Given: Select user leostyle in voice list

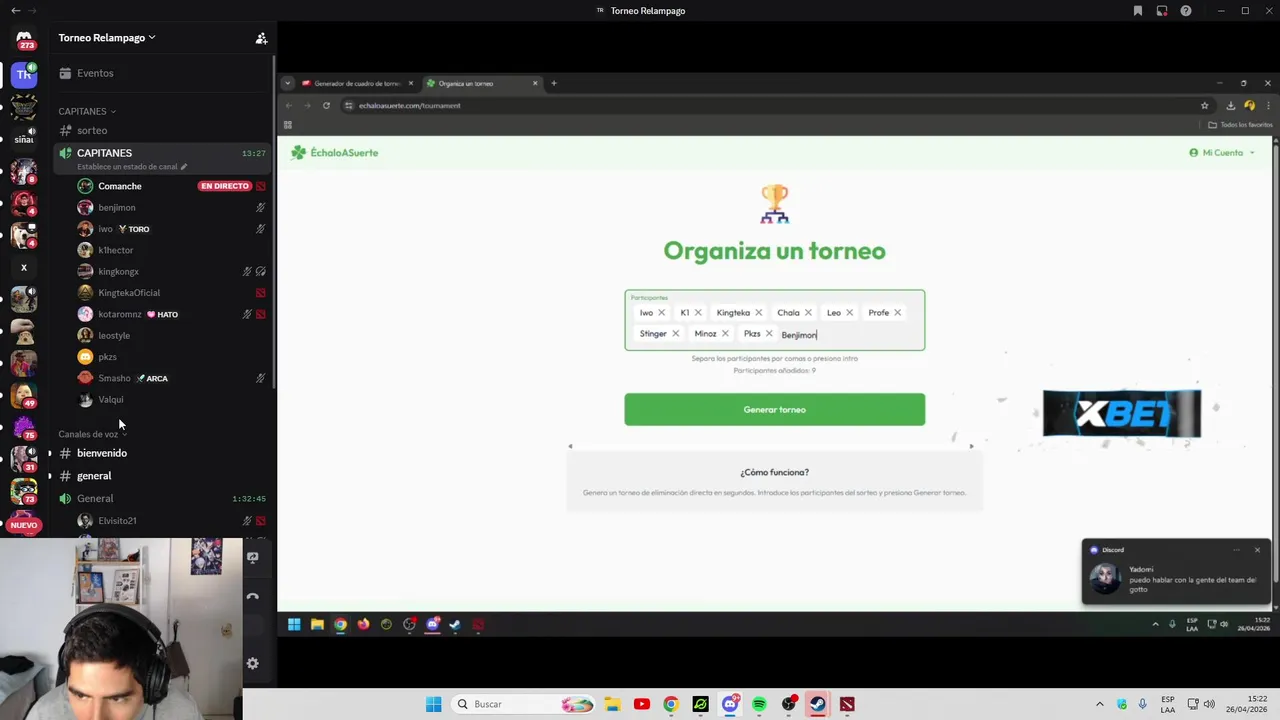Looking at the screenshot, I should [x=114, y=336].
